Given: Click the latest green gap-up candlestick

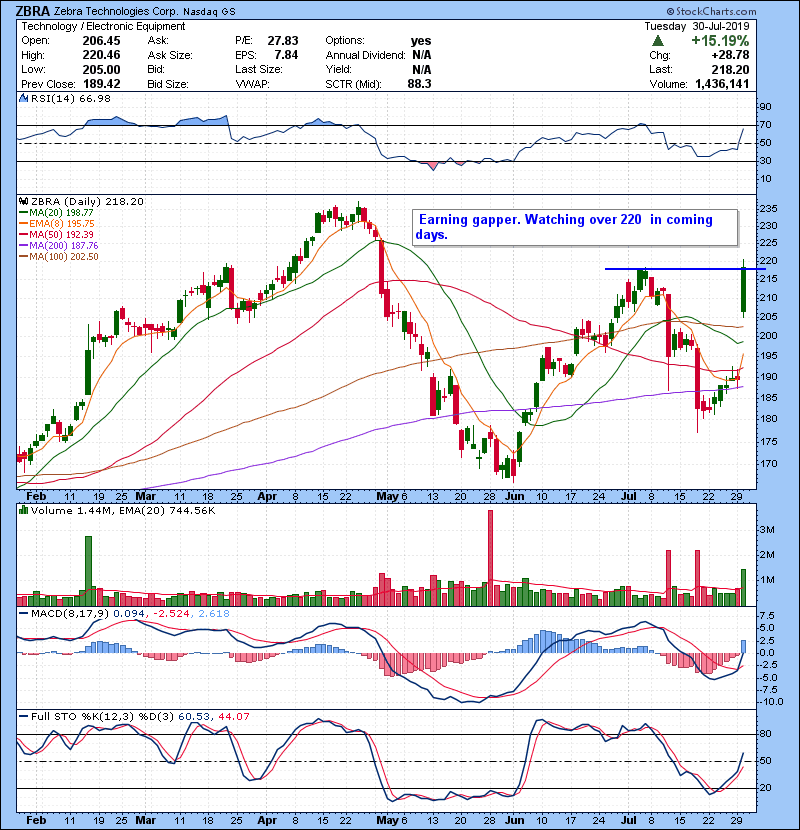Looking at the screenshot, I should click(x=743, y=288).
